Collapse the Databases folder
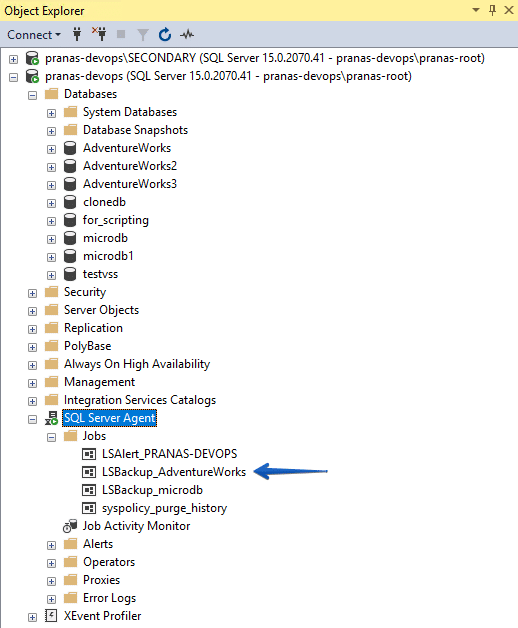The height and width of the screenshot is (628, 518). pyautogui.click(x=32, y=95)
